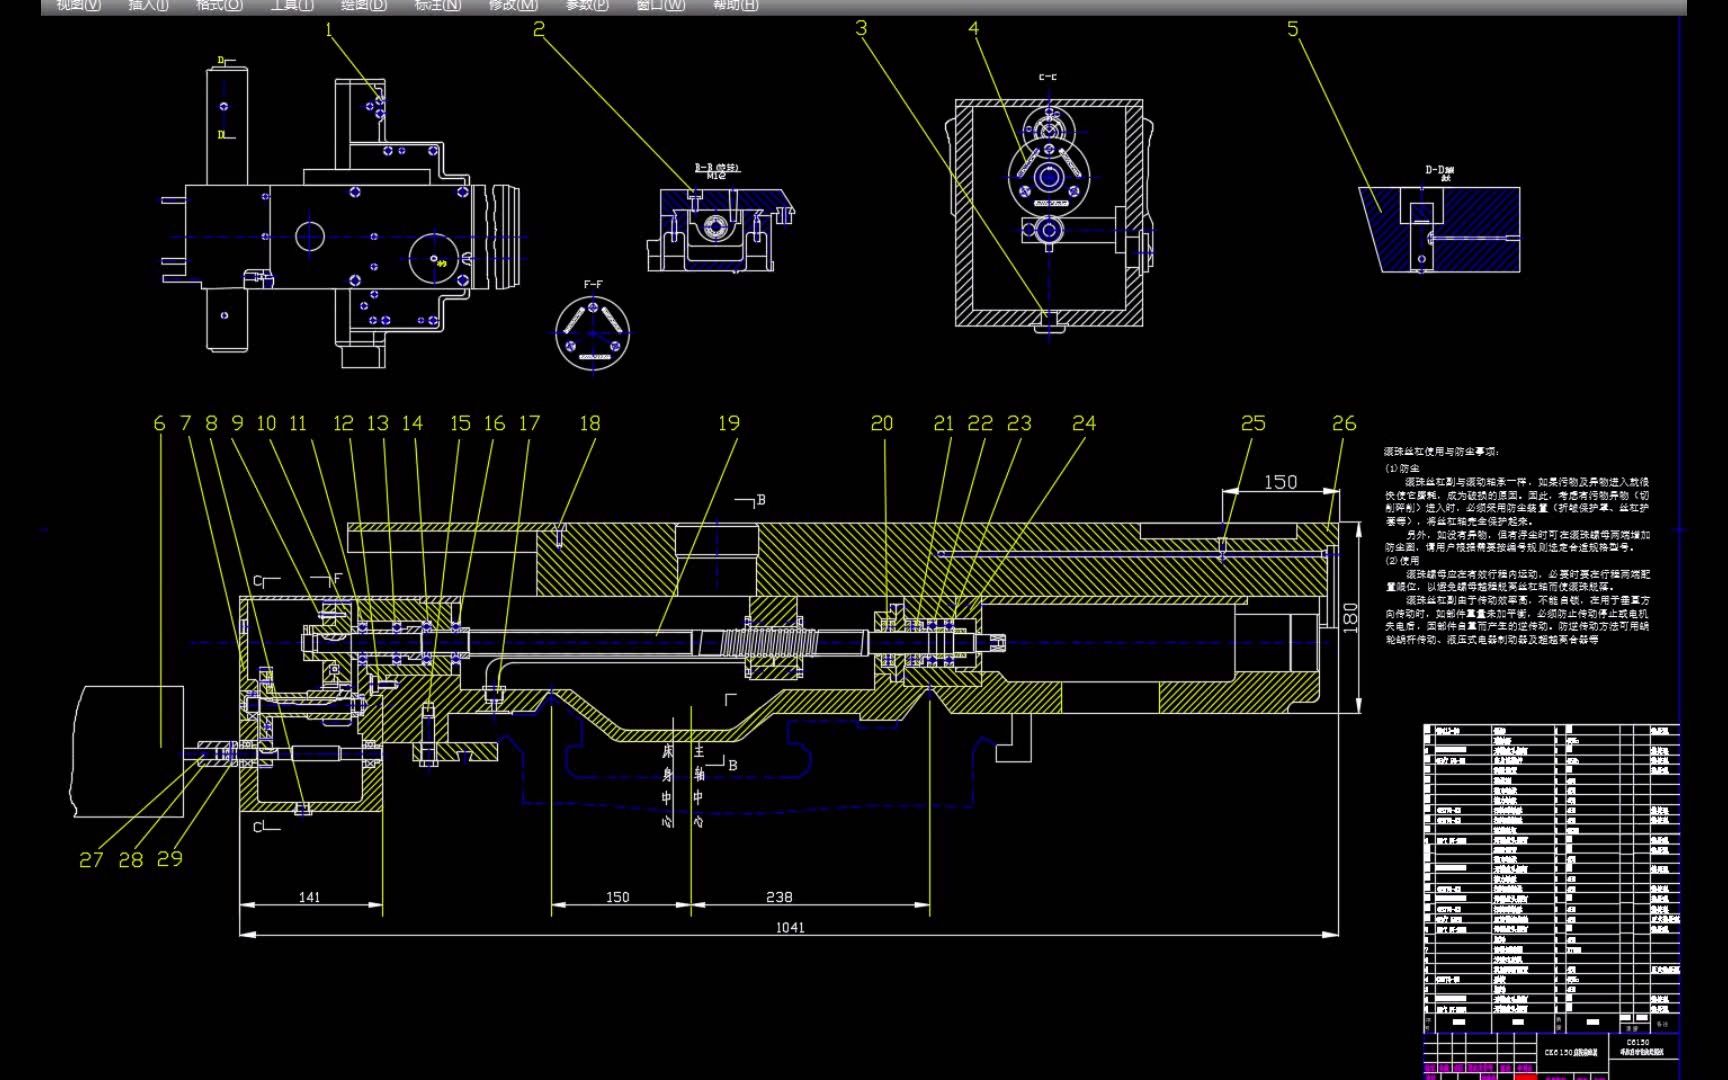Select part balloon number 15
1728x1080 pixels.
[x=460, y=424]
